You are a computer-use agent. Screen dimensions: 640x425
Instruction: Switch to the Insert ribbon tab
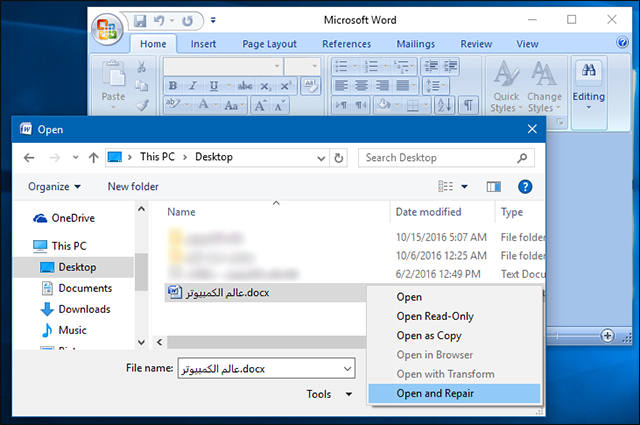(x=203, y=44)
